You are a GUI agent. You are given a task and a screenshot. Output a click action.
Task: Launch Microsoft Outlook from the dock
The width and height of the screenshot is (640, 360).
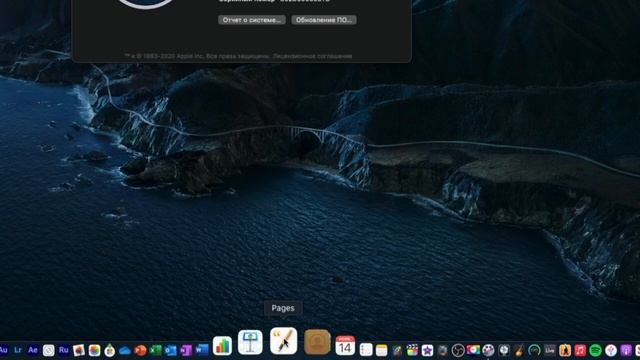click(x=171, y=350)
